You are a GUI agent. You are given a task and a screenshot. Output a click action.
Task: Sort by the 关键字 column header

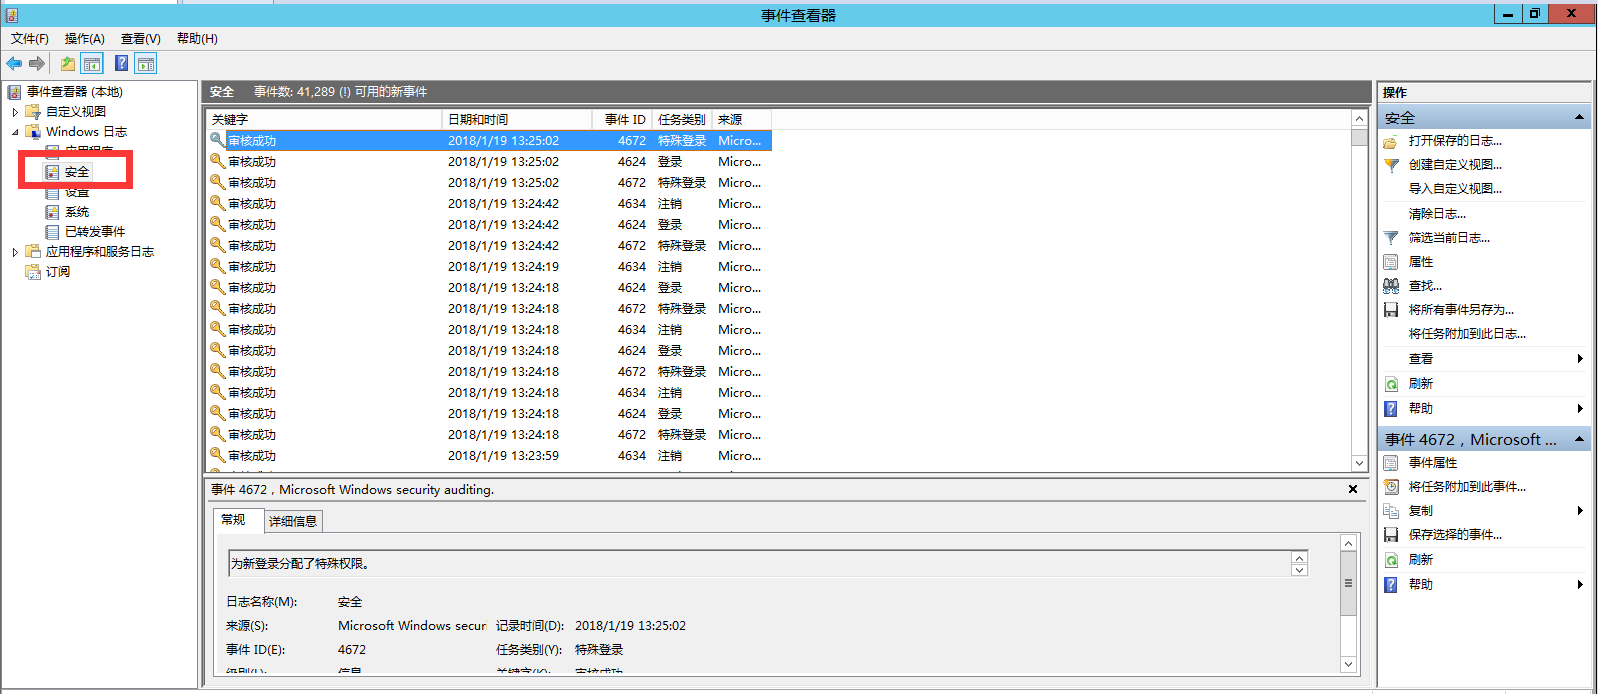(x=324, y=120)
